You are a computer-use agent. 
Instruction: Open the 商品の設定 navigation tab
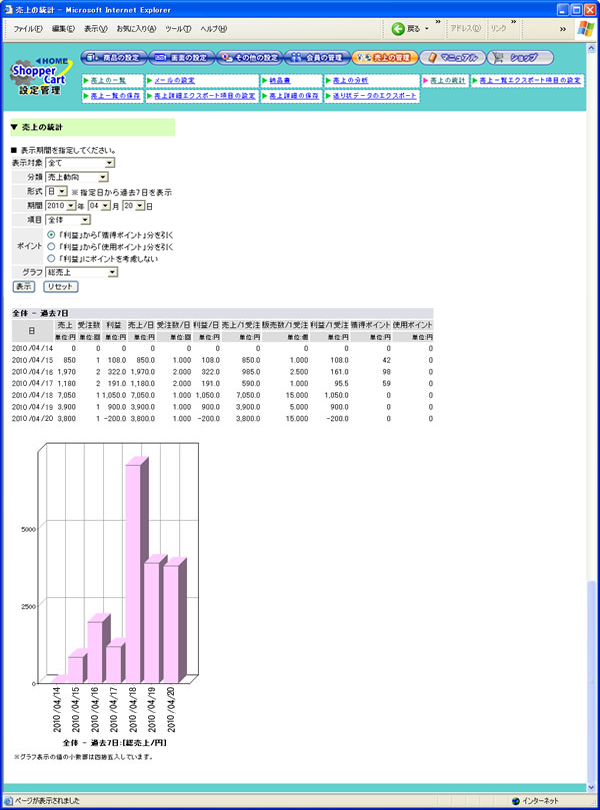click(114, 57)
